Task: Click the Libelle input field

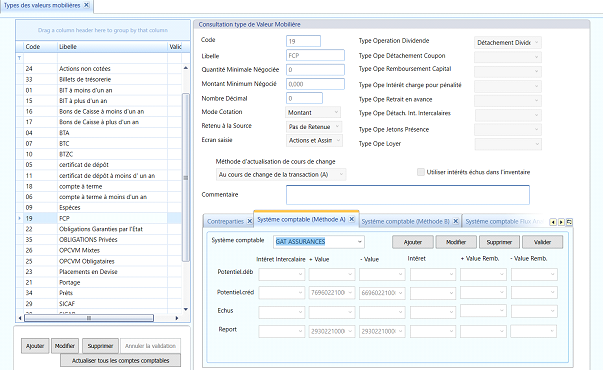Action: [x=315, y=55]
